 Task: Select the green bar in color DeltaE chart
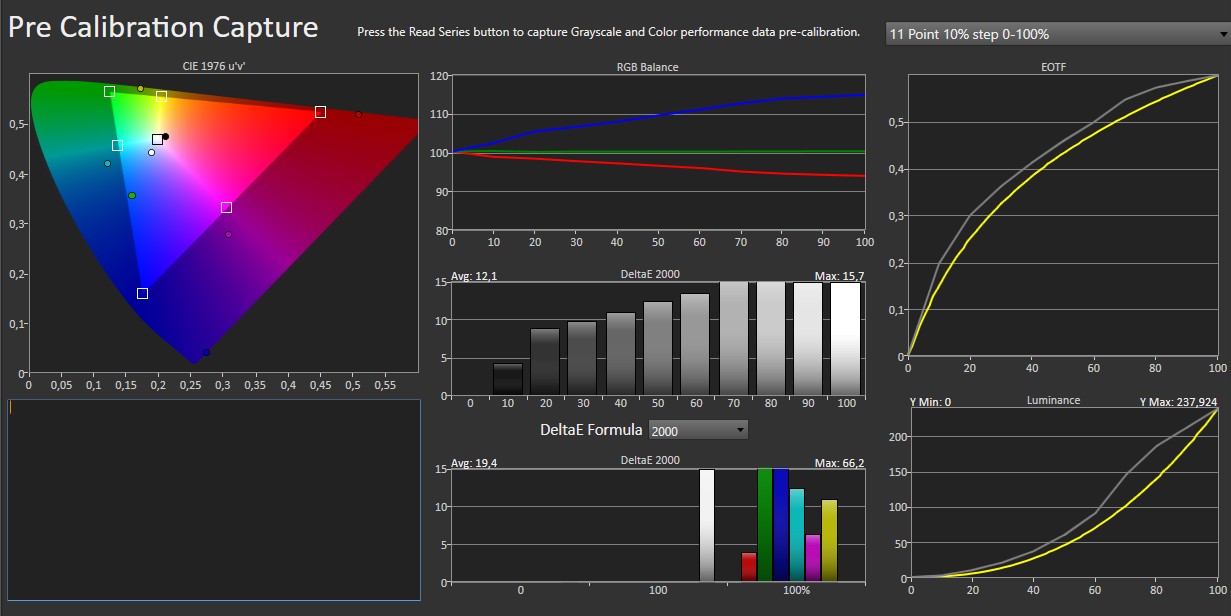point(765,525)
